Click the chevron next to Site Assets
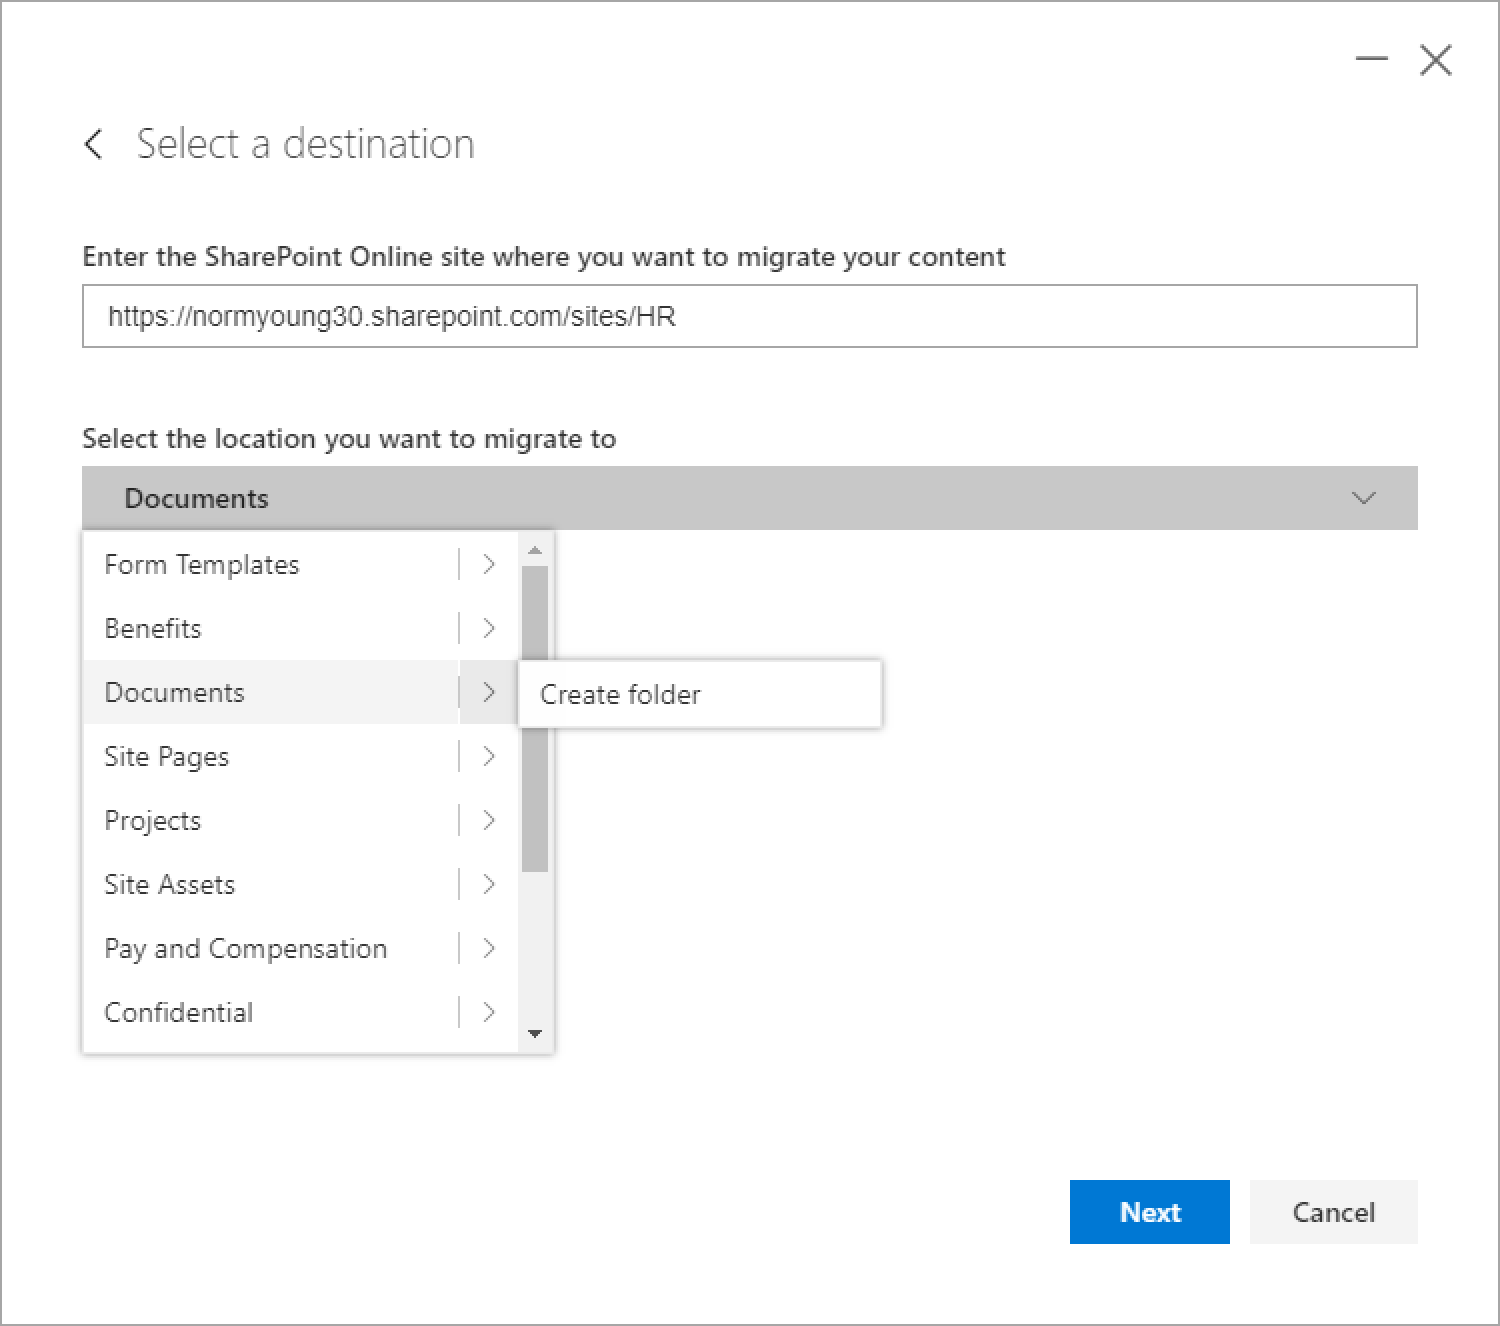 click(x=489, y=884)
